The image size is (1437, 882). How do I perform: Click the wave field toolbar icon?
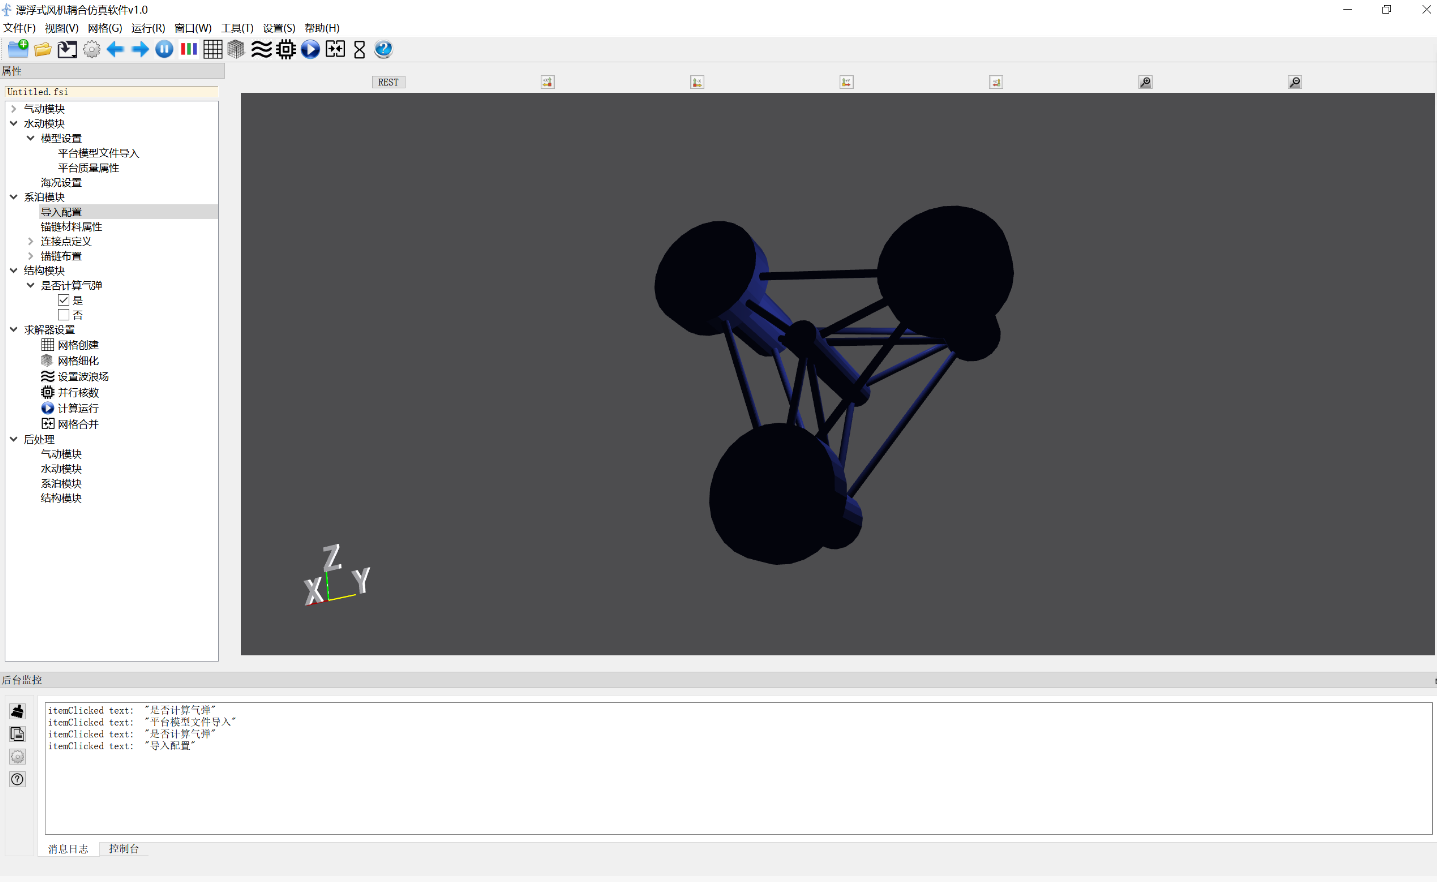(x=261, y=49)
